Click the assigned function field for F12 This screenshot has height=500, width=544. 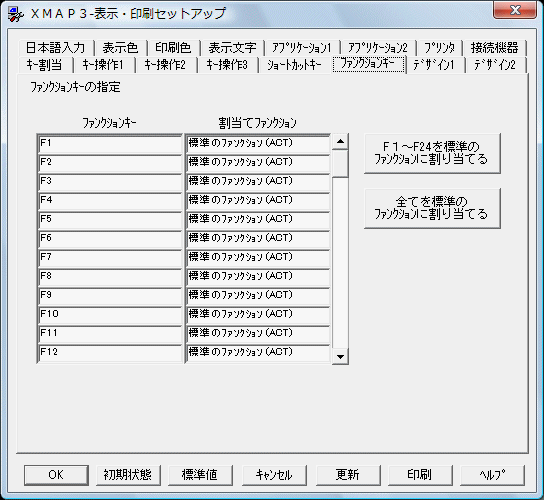coord(258,354)
